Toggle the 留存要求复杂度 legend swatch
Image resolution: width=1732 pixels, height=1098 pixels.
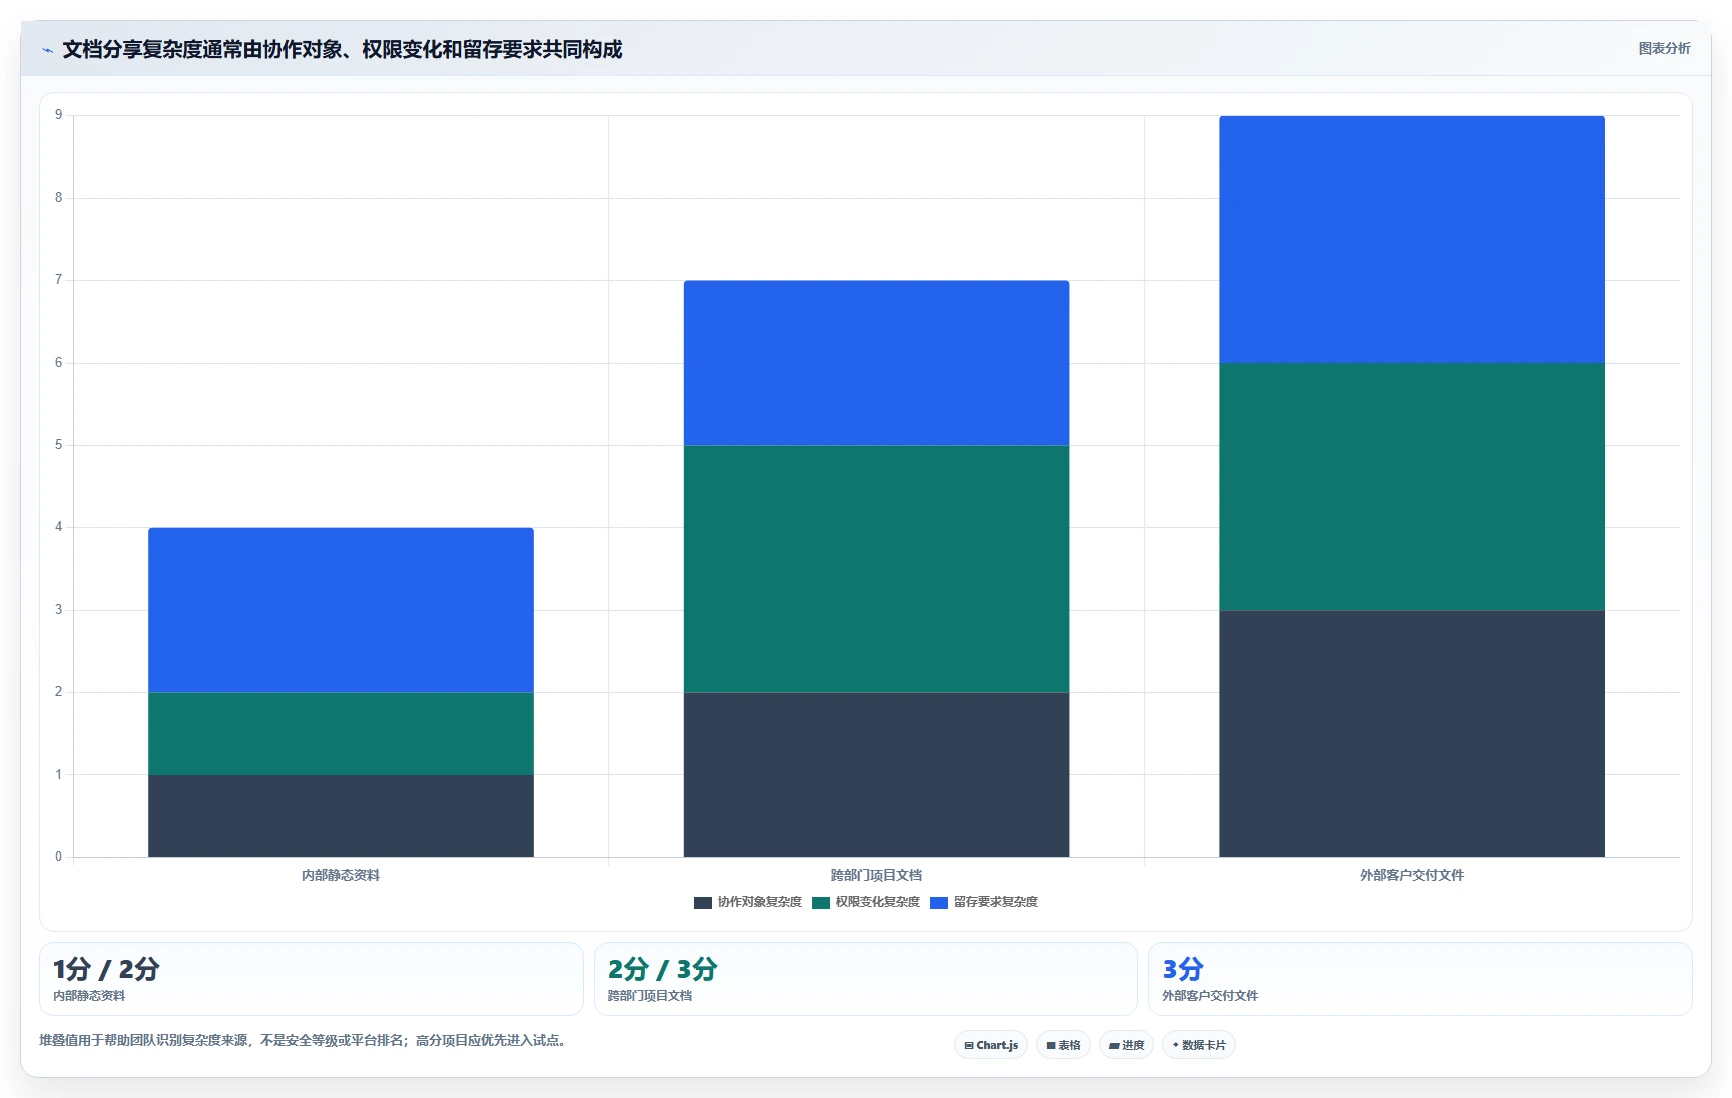[x=939, y=902]
